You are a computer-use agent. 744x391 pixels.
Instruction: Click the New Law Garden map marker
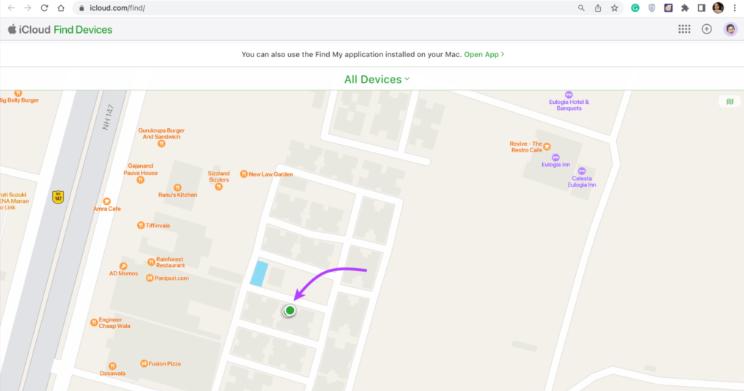click(x=243, y=174)
